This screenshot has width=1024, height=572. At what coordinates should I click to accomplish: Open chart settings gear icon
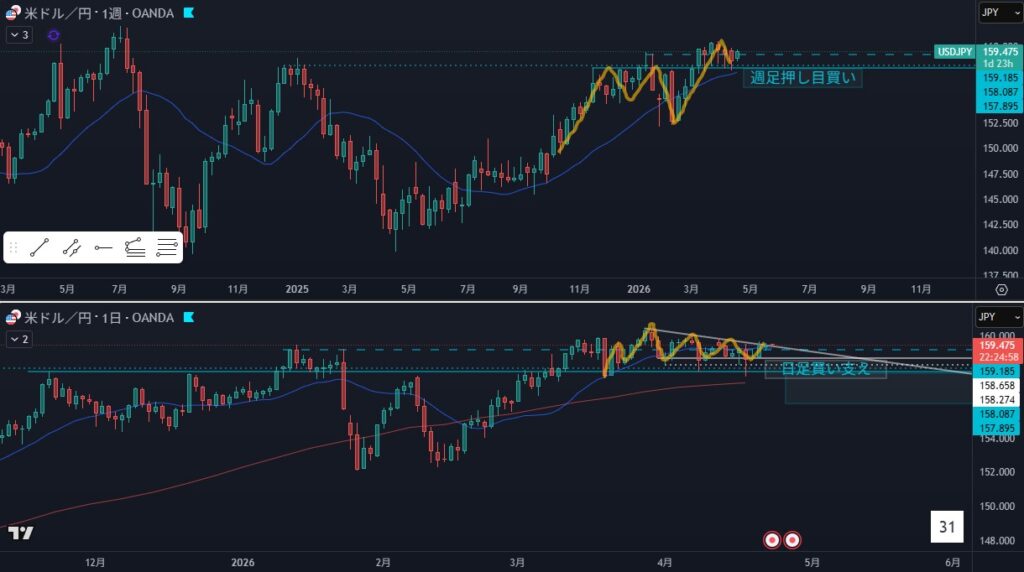click(x=1001, y=289)
